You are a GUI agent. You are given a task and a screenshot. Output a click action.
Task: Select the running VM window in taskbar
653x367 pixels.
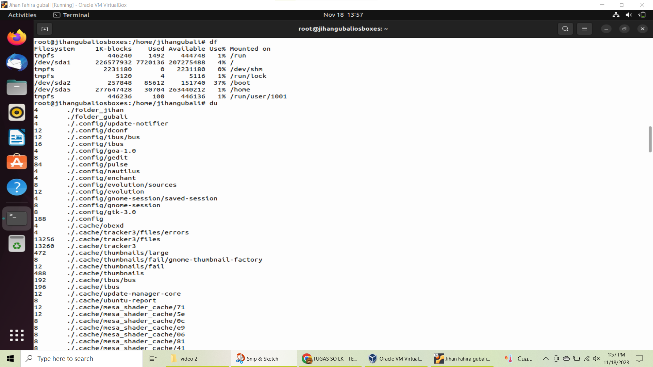[x=462, y=358]
